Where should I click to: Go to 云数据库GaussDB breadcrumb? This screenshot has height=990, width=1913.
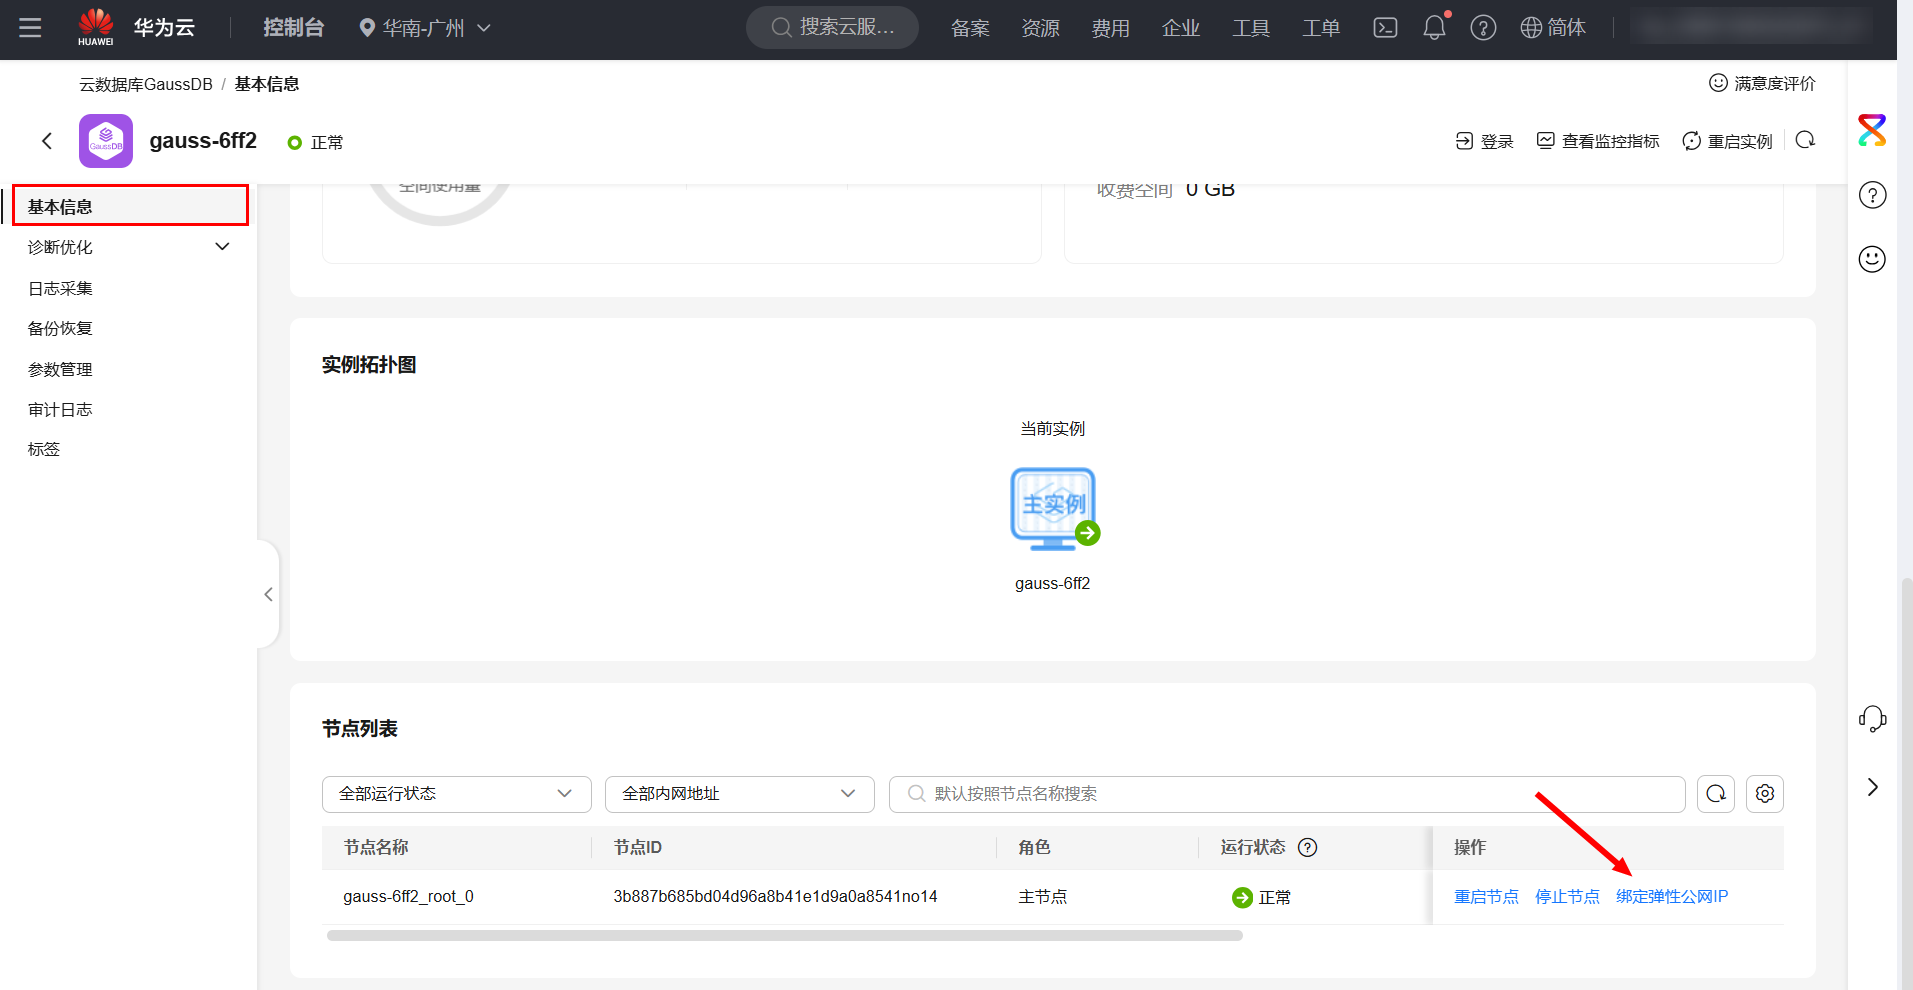coord(146,84)
